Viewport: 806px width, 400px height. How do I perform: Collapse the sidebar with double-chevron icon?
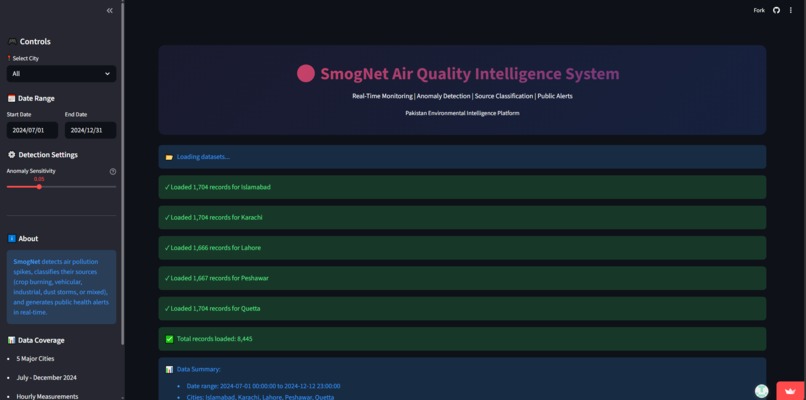coord(109,10)
